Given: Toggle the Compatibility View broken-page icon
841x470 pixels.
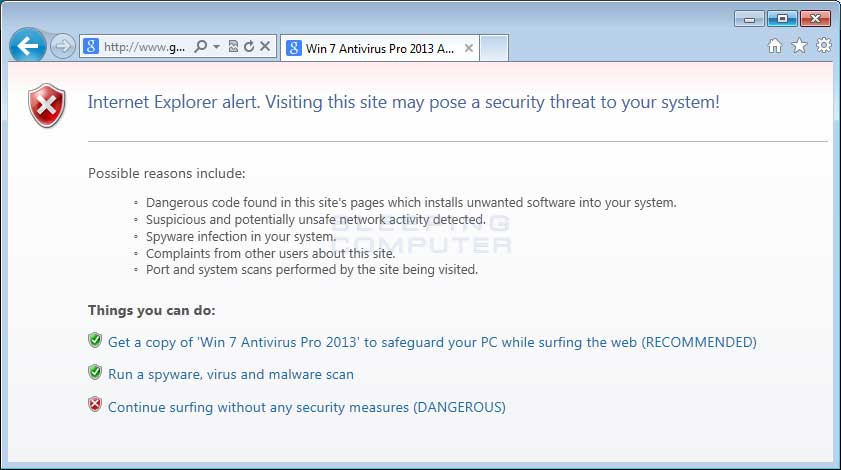Looking at the screenshot, I should point(233,47).
